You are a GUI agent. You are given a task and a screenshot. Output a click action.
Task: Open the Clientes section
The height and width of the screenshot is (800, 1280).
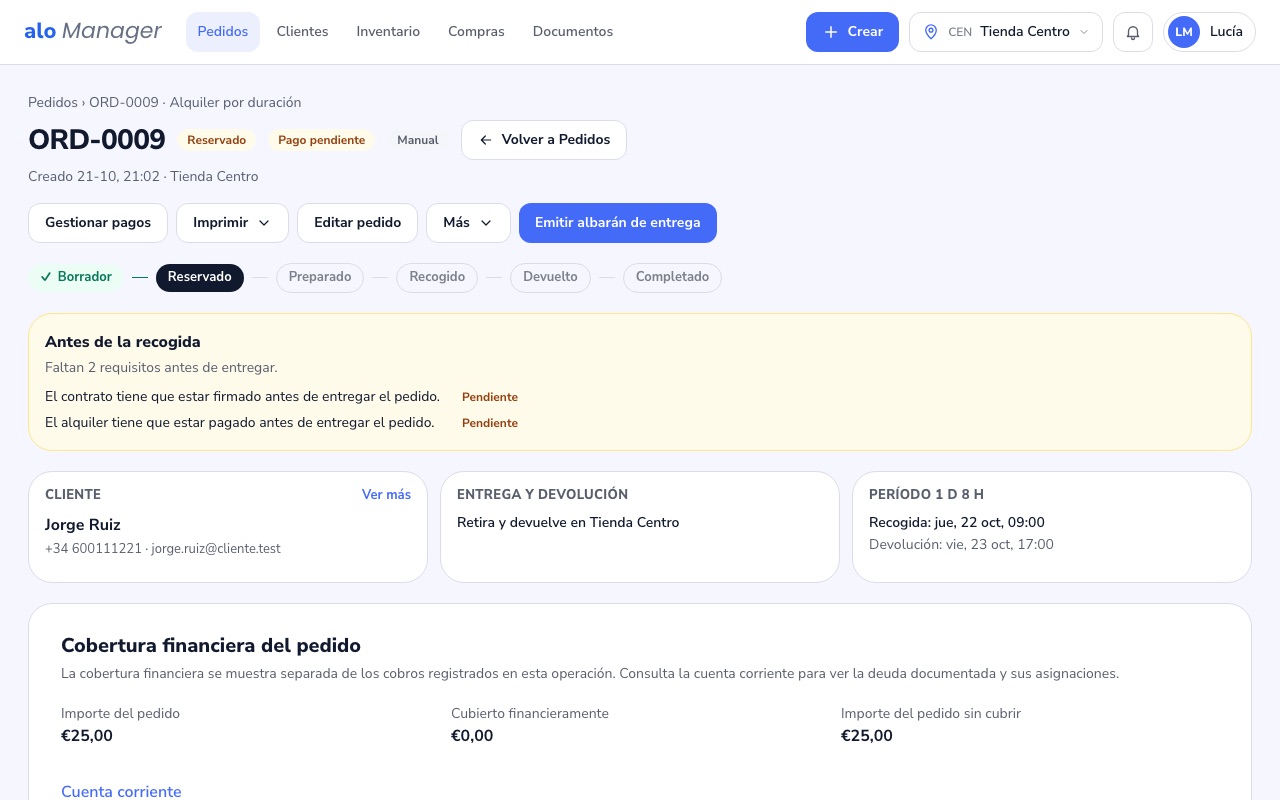[x=303, y=32]
